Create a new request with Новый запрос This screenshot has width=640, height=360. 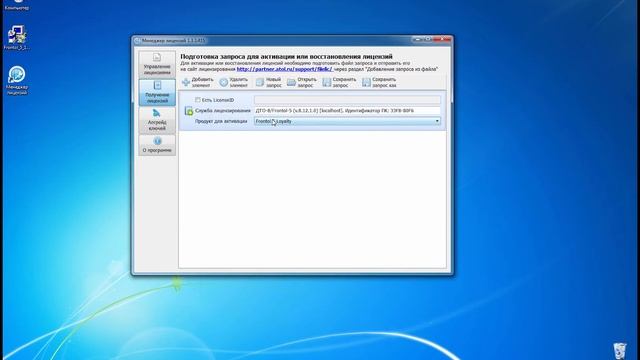[269, 82]
